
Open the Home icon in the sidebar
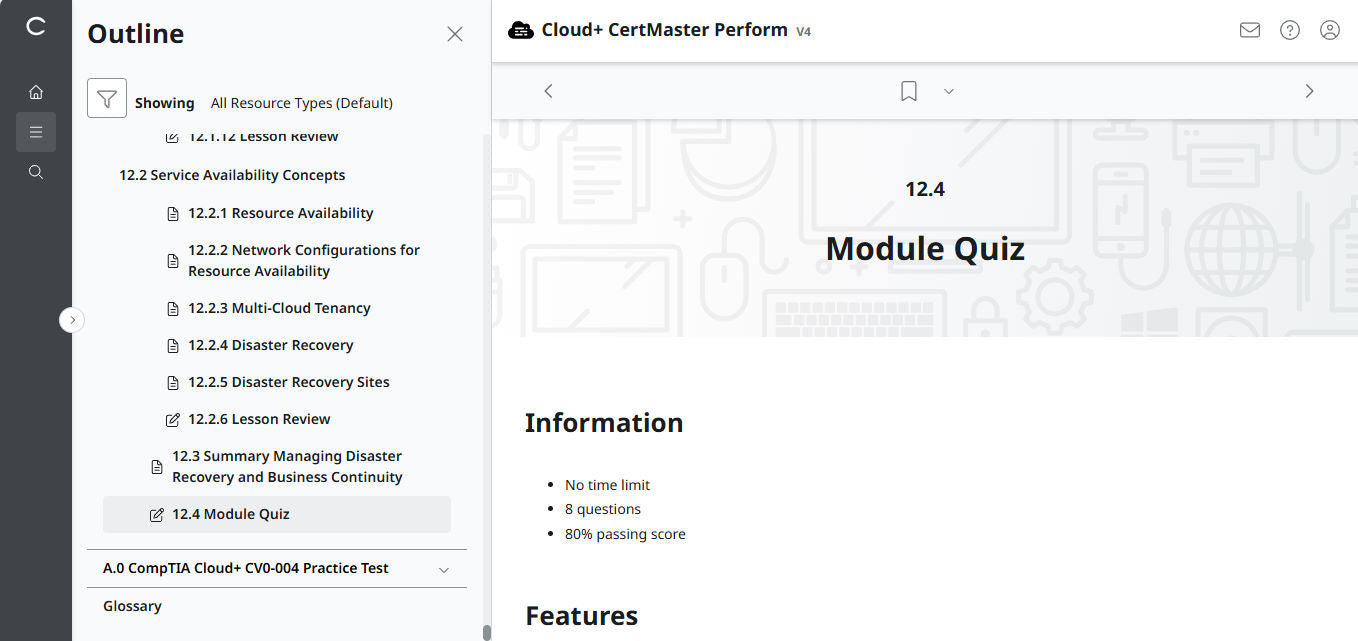36,91
